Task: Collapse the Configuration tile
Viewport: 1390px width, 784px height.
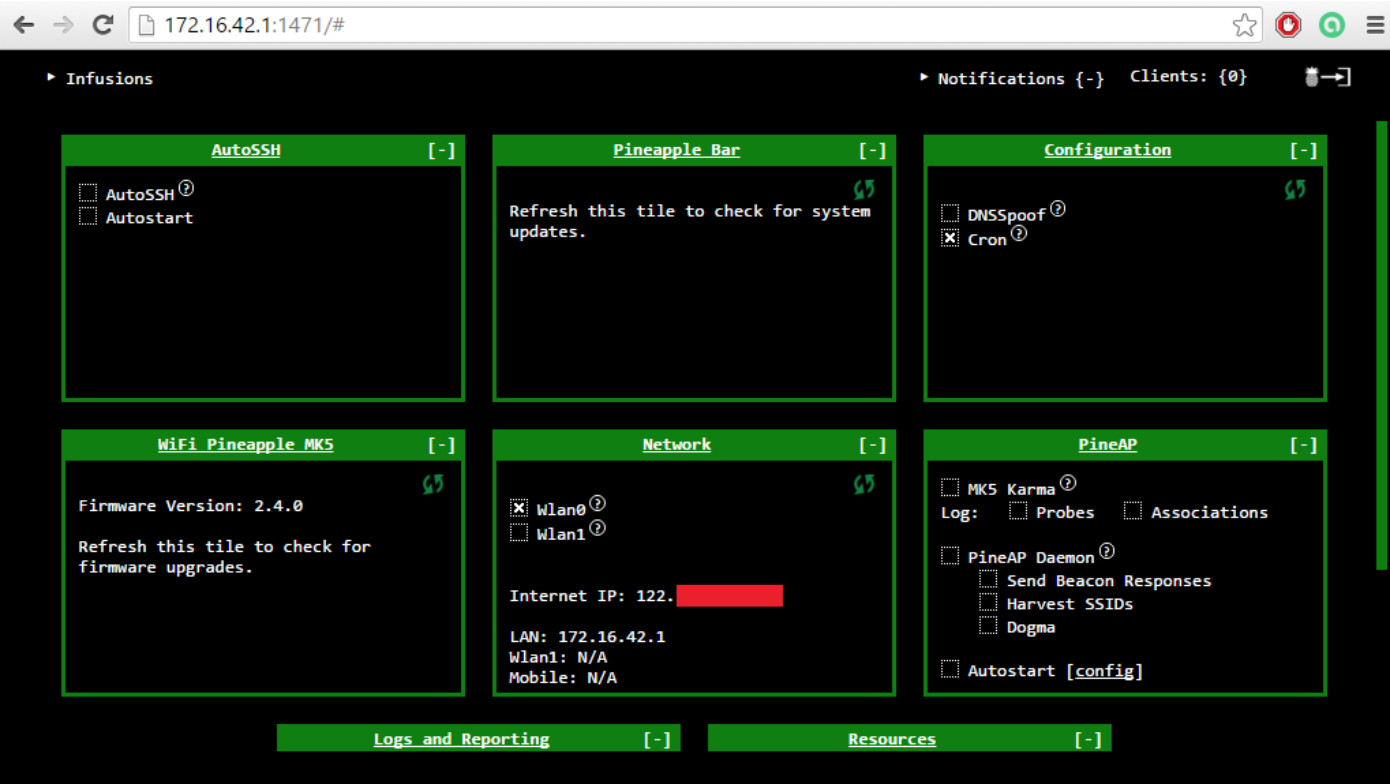Action: [1303, 150]
